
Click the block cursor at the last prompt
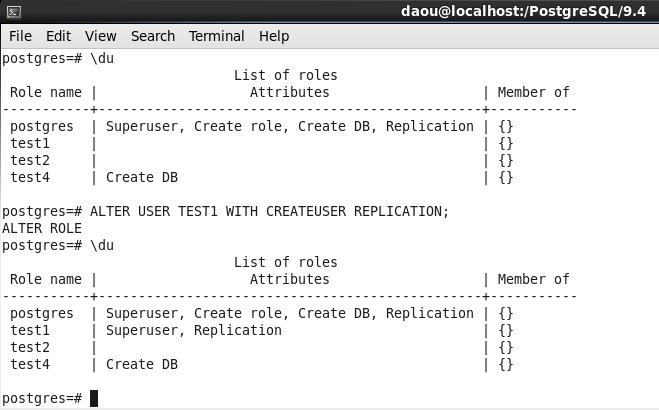click(94, 398)
